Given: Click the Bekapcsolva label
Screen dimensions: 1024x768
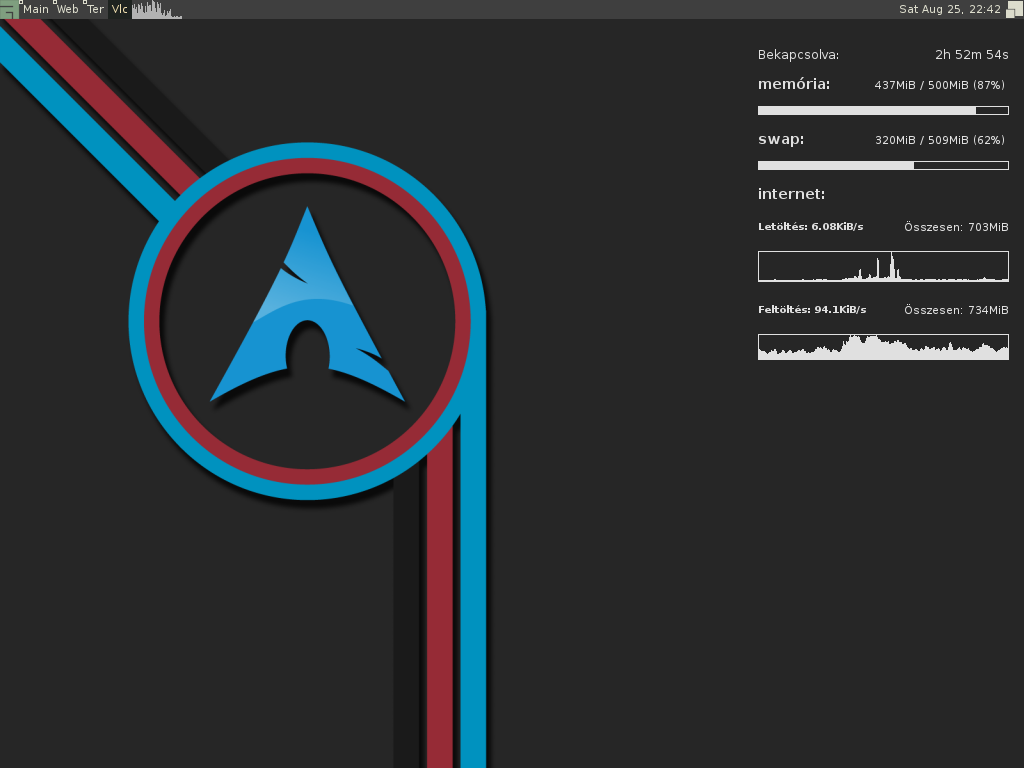Looking at the screenshot, I should pos(798,55).
